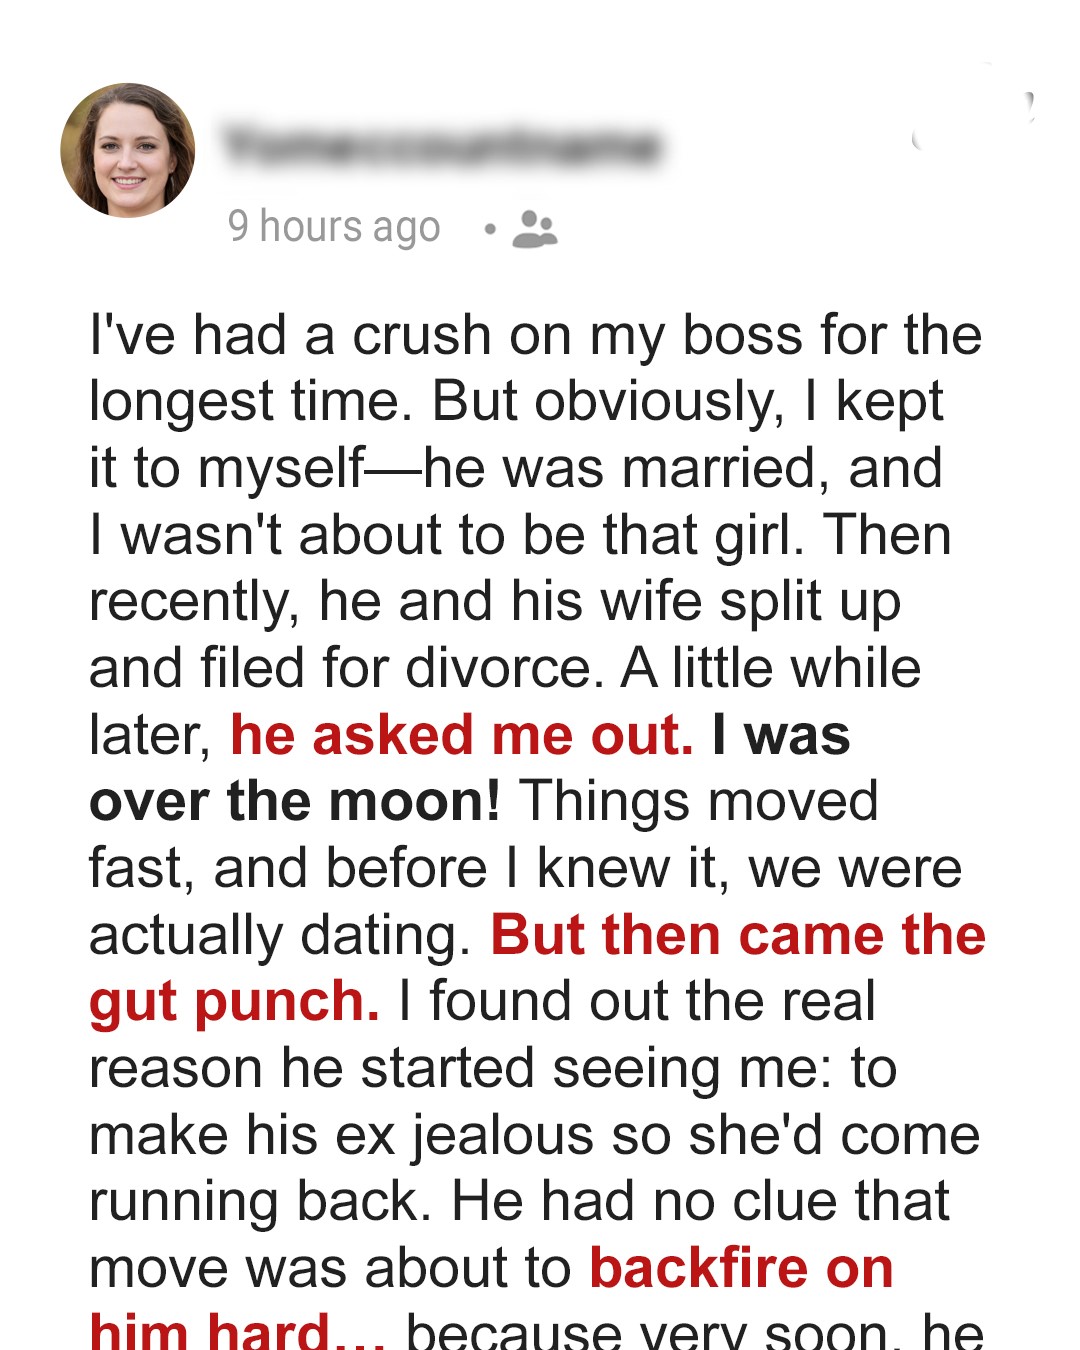
Task: Click the red 'he asked me out.' text
Action: click(461, 735)
